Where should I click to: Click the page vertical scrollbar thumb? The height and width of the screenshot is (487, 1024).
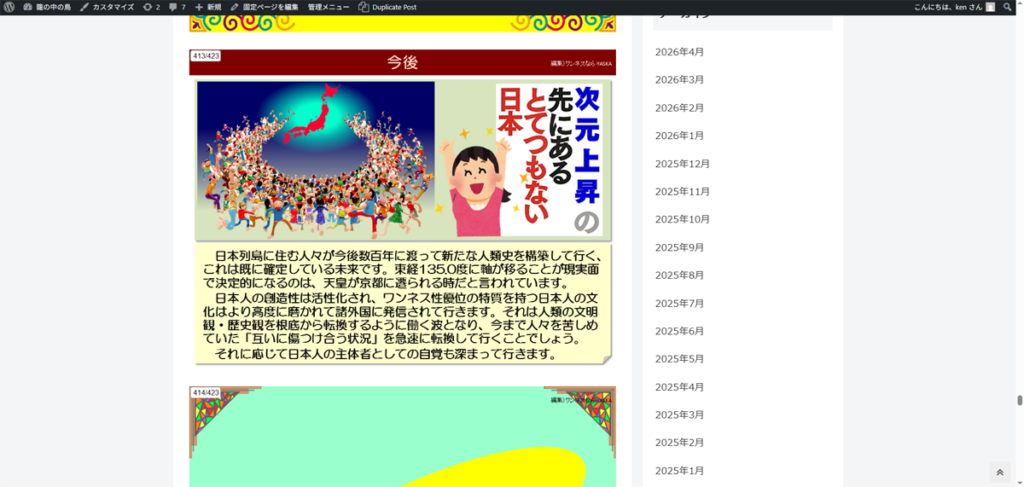(1019, 400)
